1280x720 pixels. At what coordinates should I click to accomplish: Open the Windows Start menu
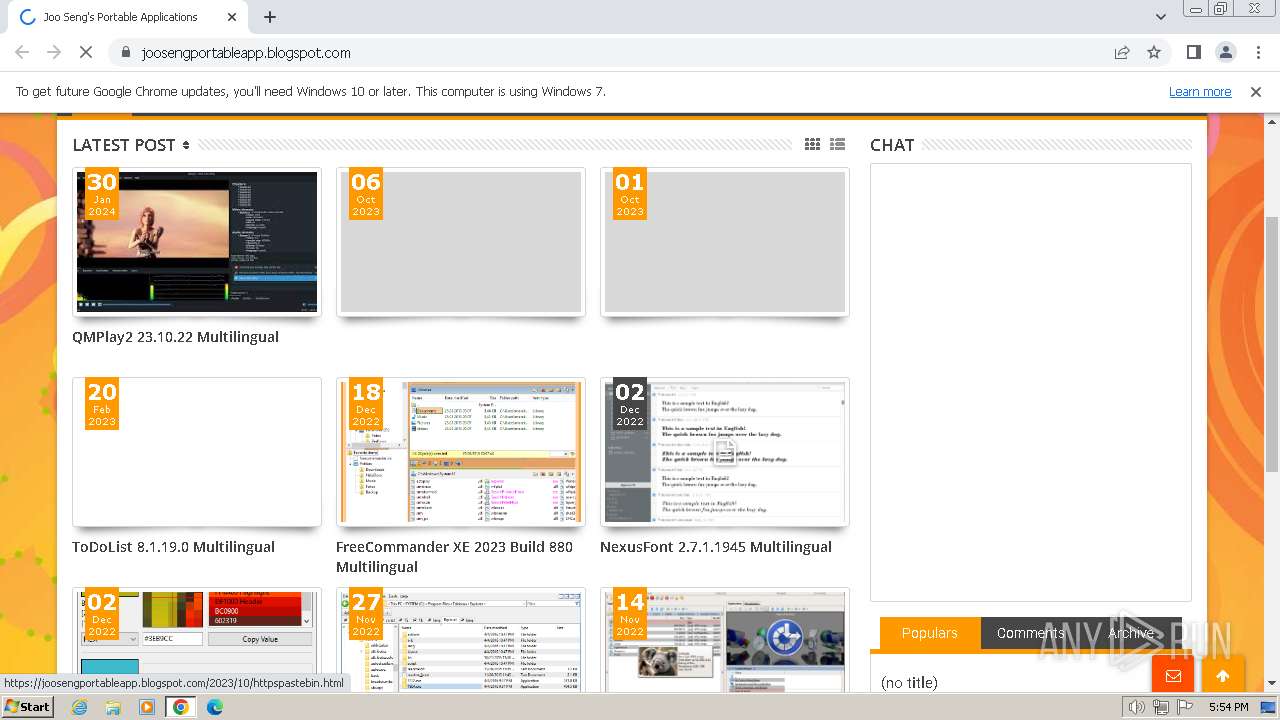27,707
